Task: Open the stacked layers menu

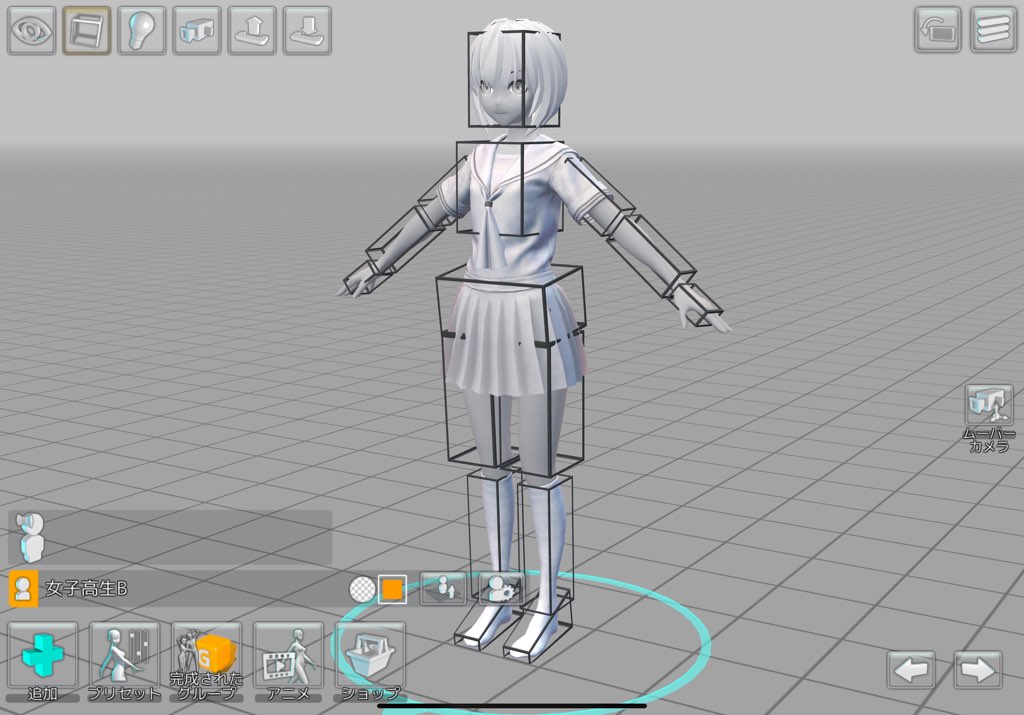Action: pyautogui.click(x=993, y=30)
